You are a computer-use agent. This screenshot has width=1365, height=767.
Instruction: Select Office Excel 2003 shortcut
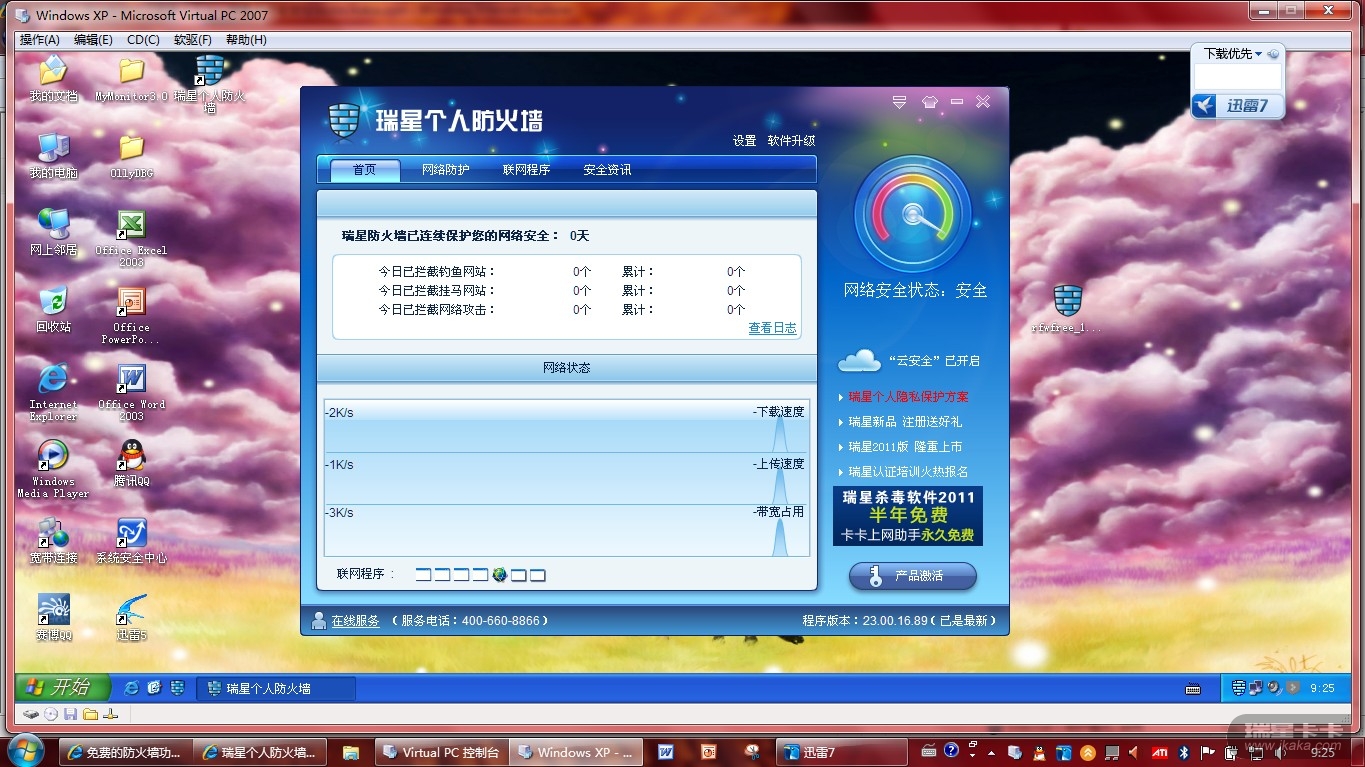[131, 238]
